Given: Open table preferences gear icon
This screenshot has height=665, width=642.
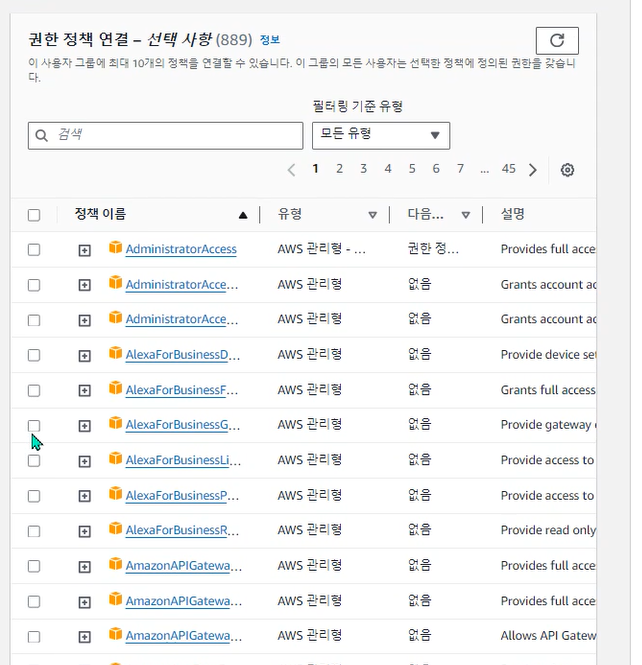Looking at the screenshot, I should tap(567, 170).
